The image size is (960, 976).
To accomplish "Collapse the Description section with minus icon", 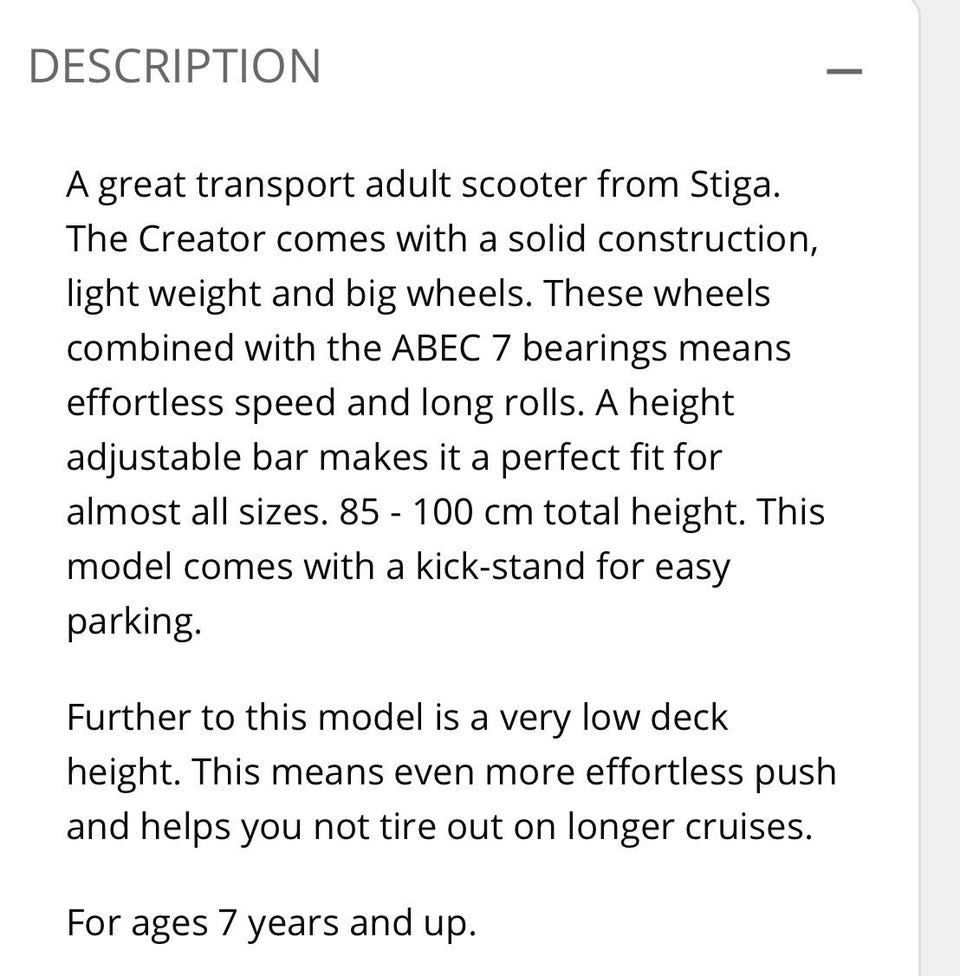I will (844, 72).
